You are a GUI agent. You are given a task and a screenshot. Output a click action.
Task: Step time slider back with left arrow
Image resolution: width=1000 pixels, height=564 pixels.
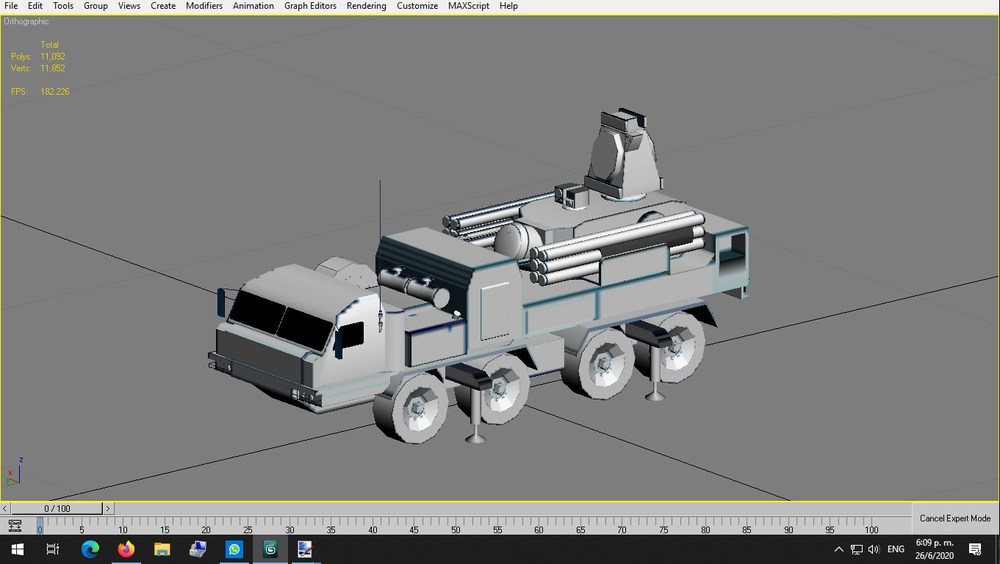point(5,508)
